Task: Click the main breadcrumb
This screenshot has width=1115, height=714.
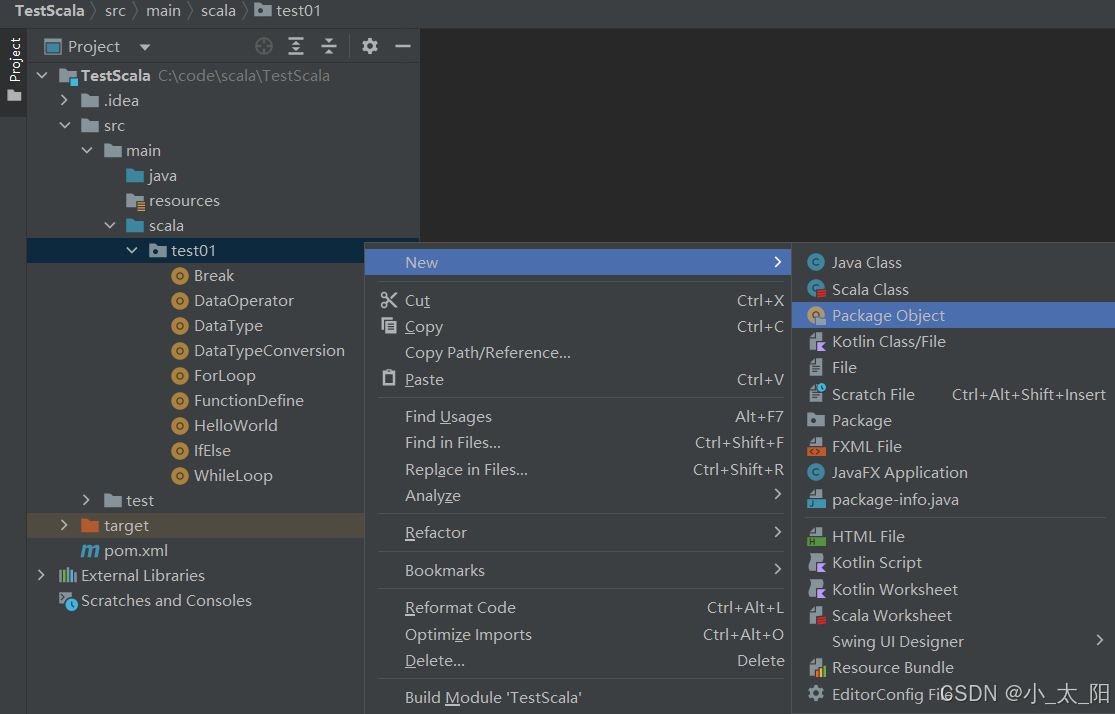Action: coord(164,11)
